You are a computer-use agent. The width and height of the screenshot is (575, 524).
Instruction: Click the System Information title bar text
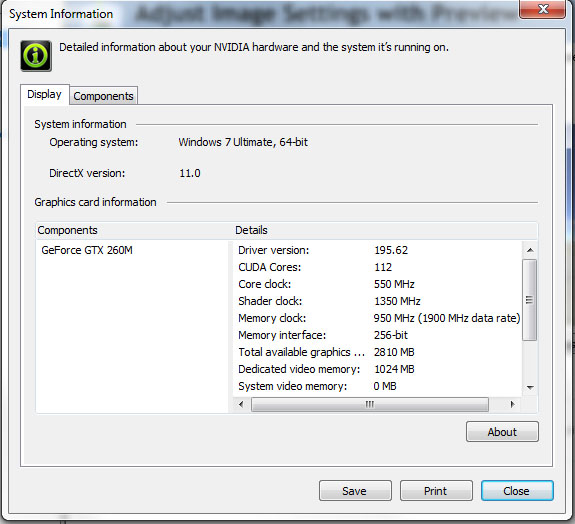(61, 14)
